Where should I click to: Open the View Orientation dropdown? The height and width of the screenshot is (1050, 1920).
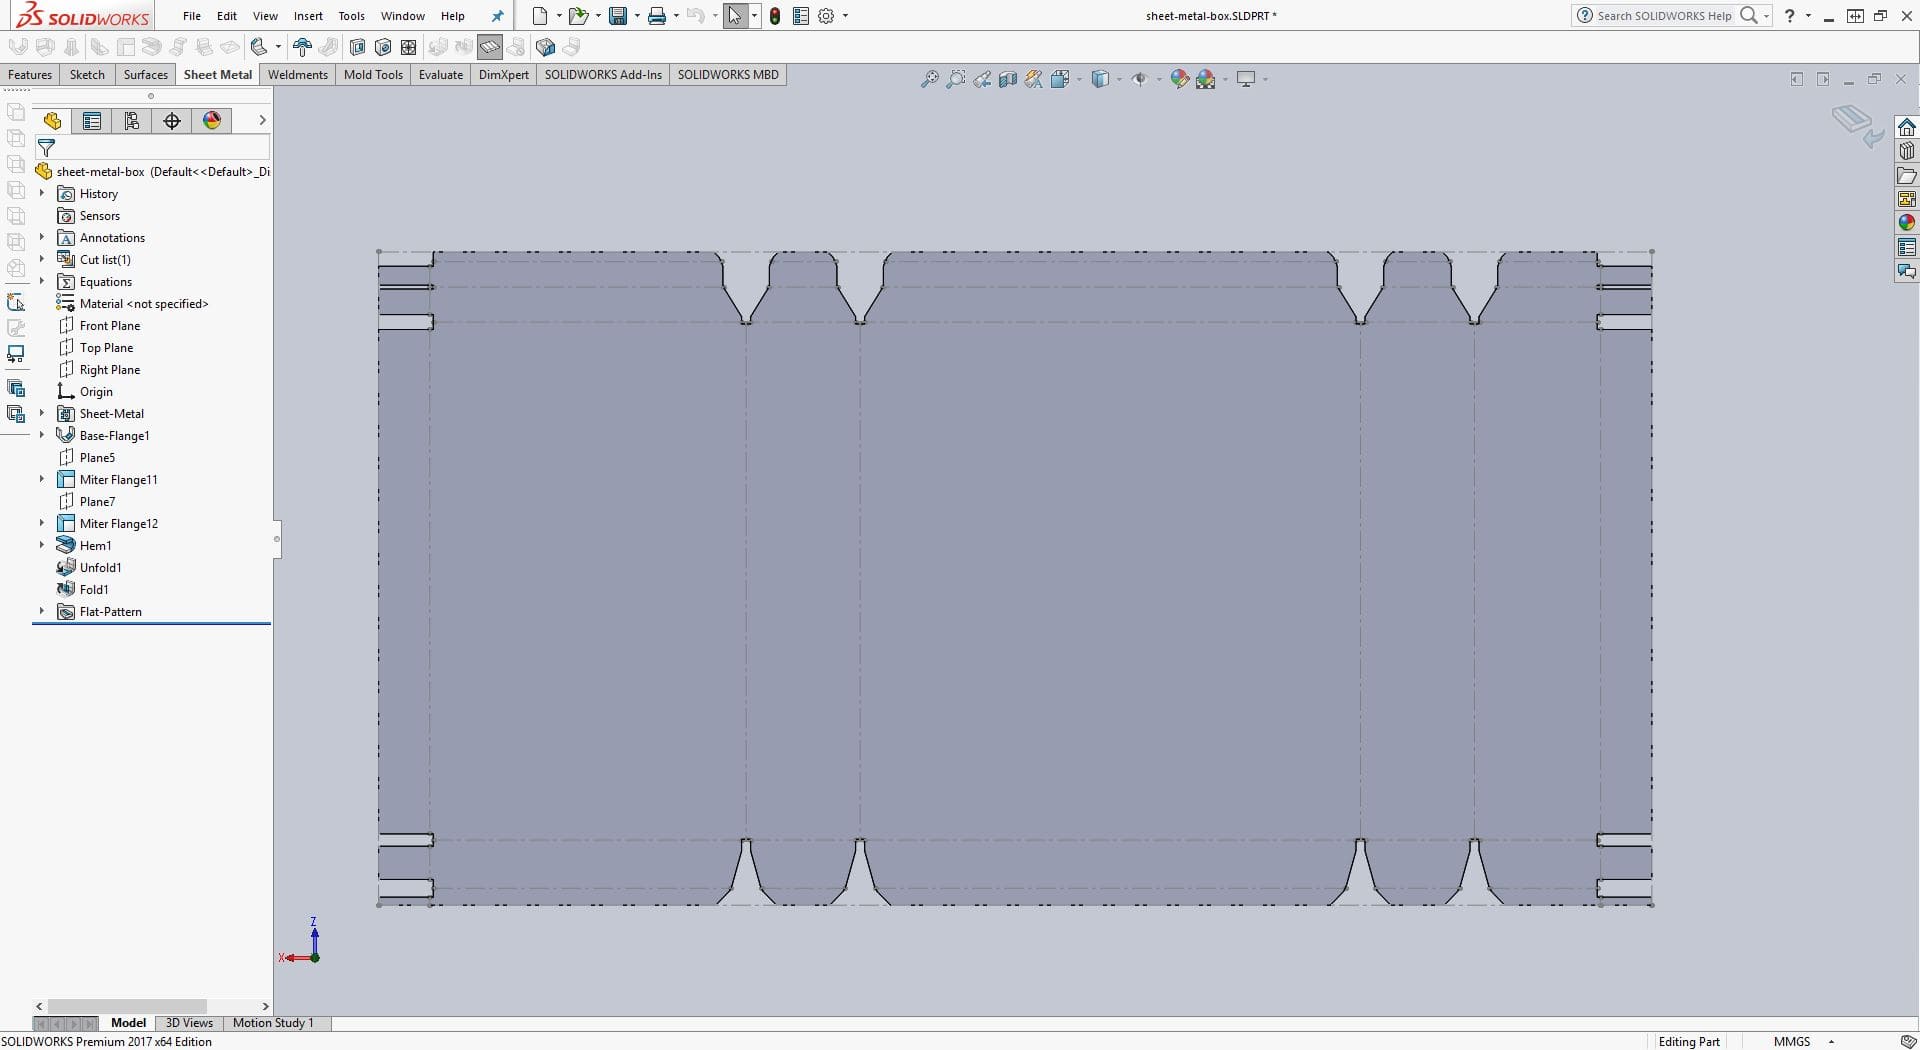[x=1079, y=79]
